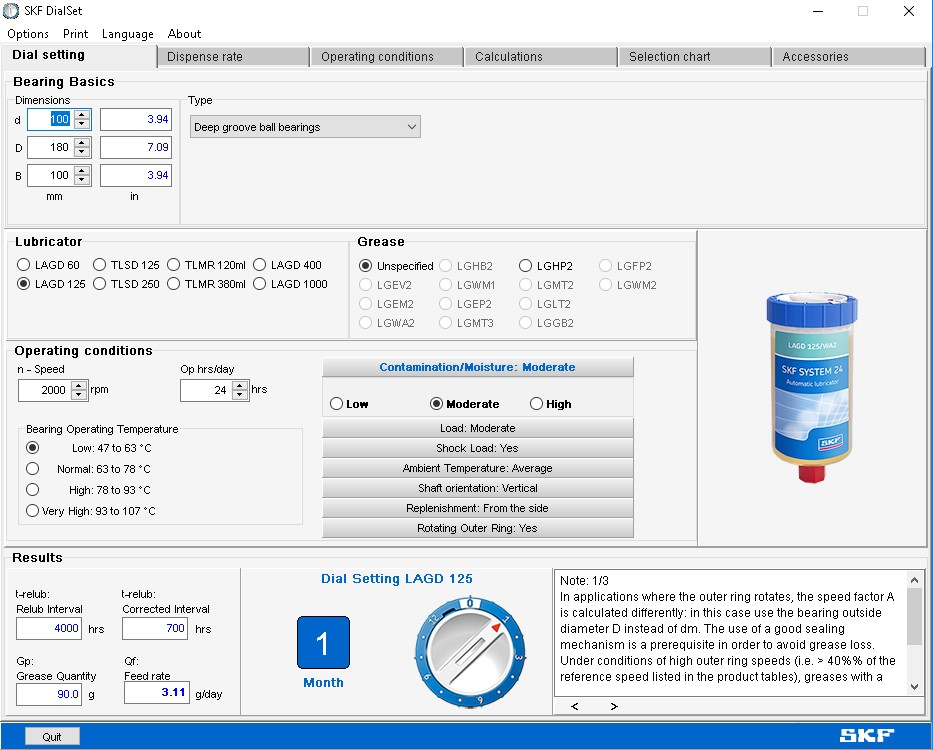Select the TLMR 380ml lubricator

[x=206, y=284]
